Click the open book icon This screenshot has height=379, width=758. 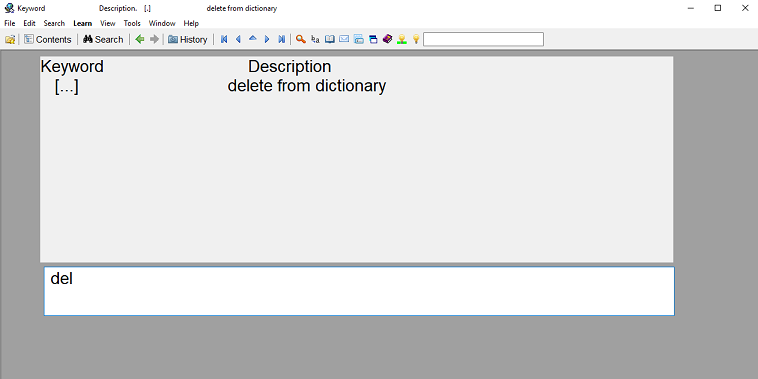click(330, 39)
